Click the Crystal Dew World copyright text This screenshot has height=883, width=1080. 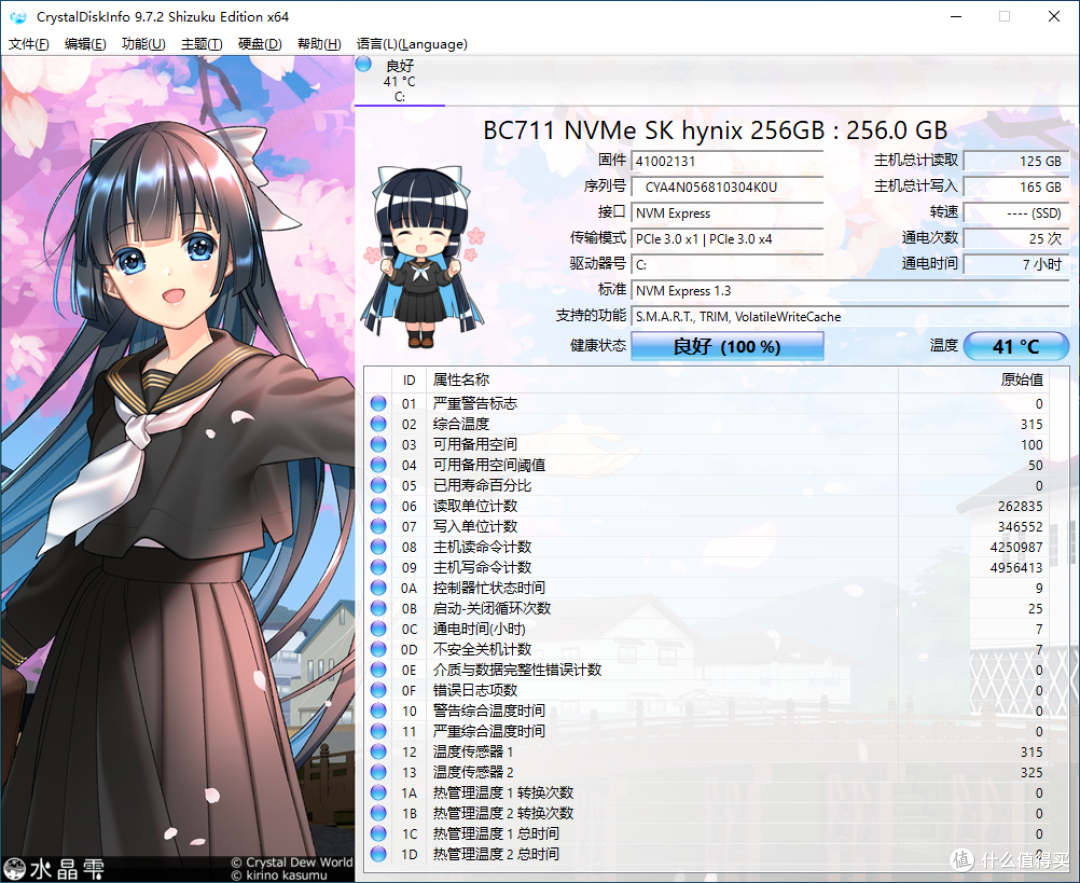pyautogui.click(x=291, y=862)
